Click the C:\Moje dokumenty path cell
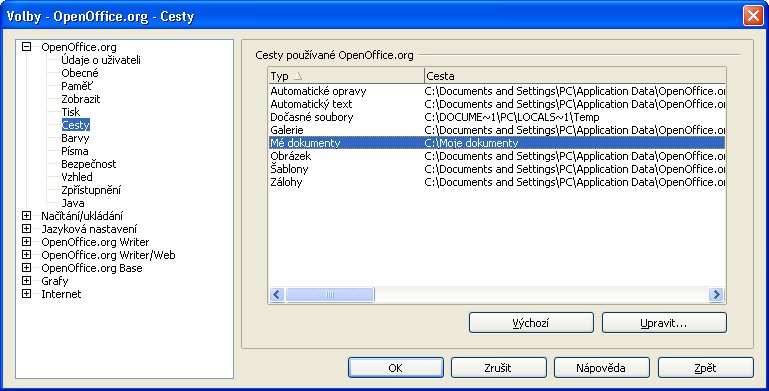The height and width of the screenshot is (391, 769). point(471,143)
